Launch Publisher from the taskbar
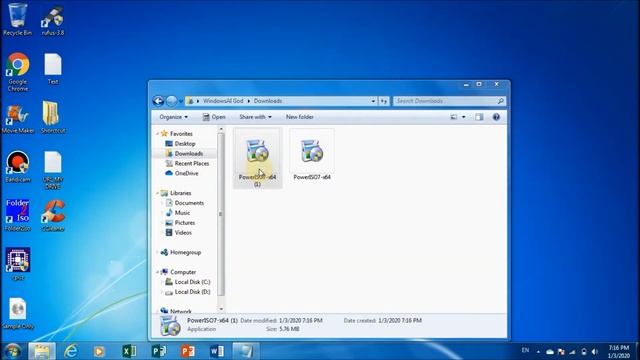Screen dimensions: 640x360 tap(158, 351)
